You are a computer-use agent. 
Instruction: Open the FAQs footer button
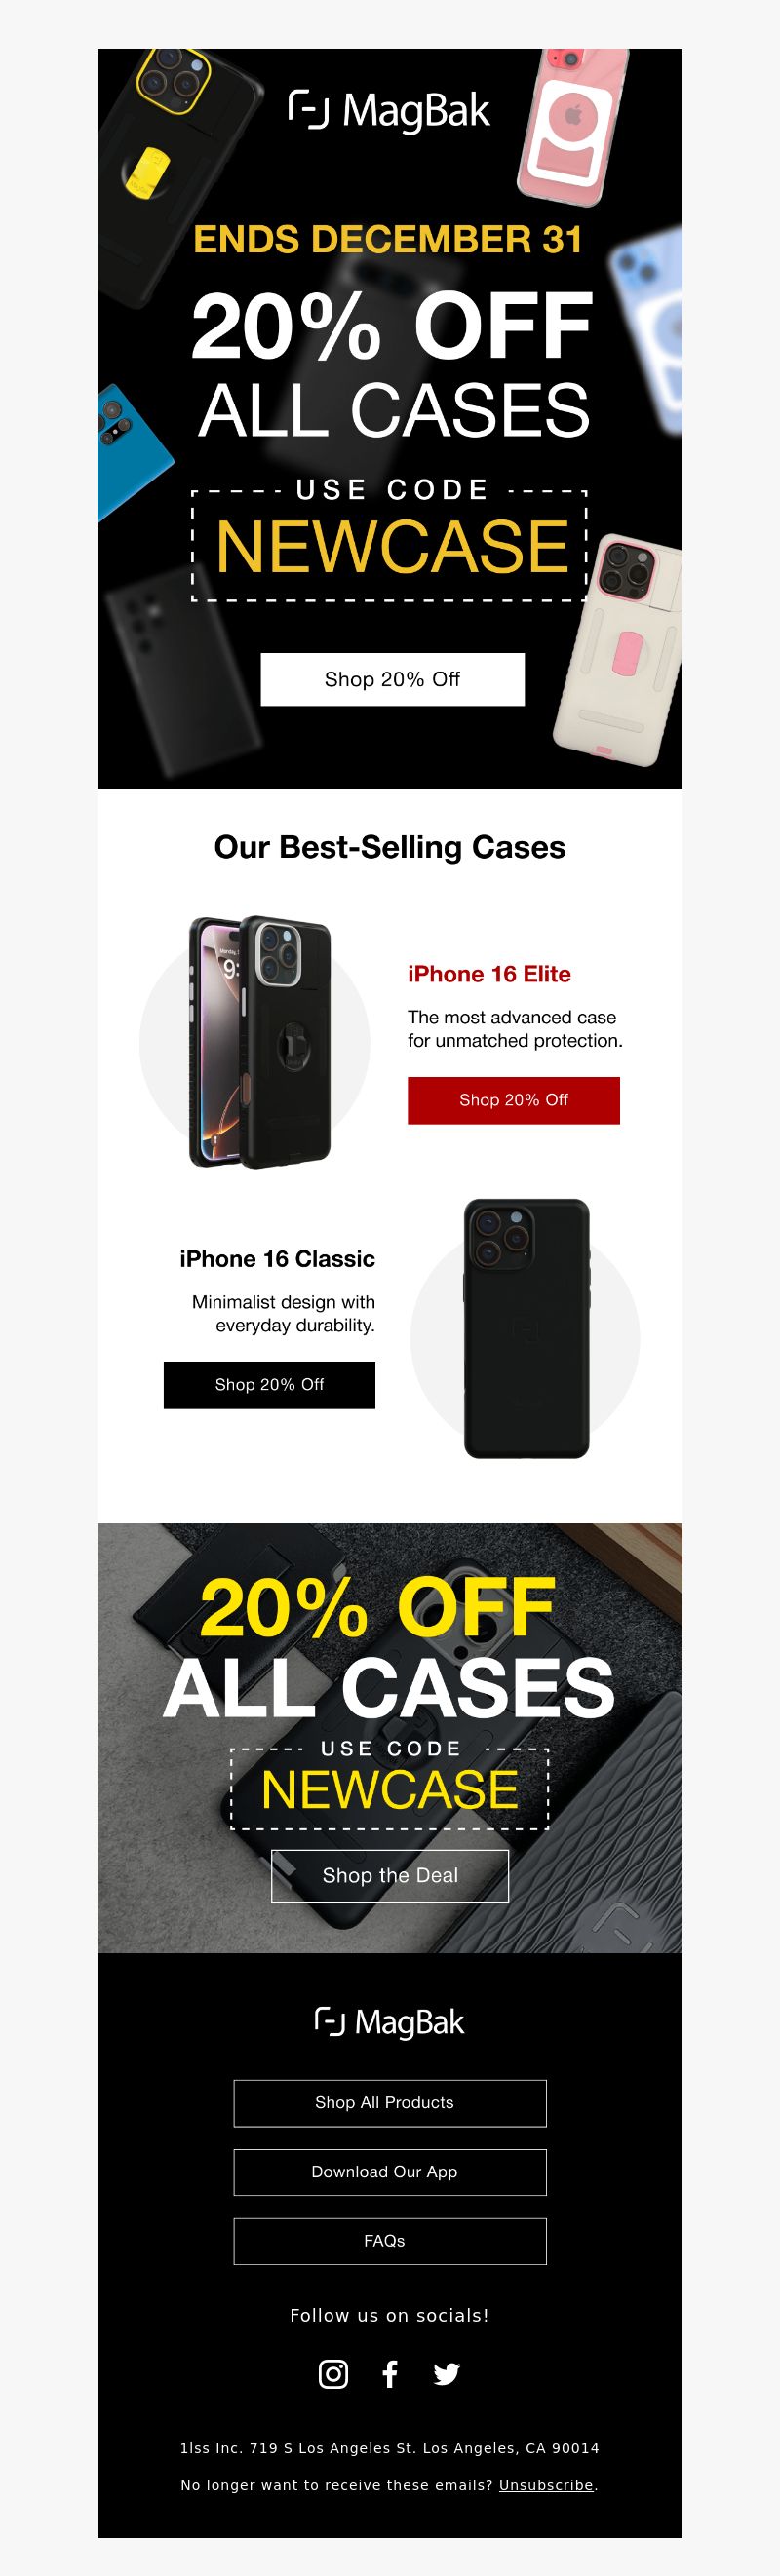click(390, 2241)
